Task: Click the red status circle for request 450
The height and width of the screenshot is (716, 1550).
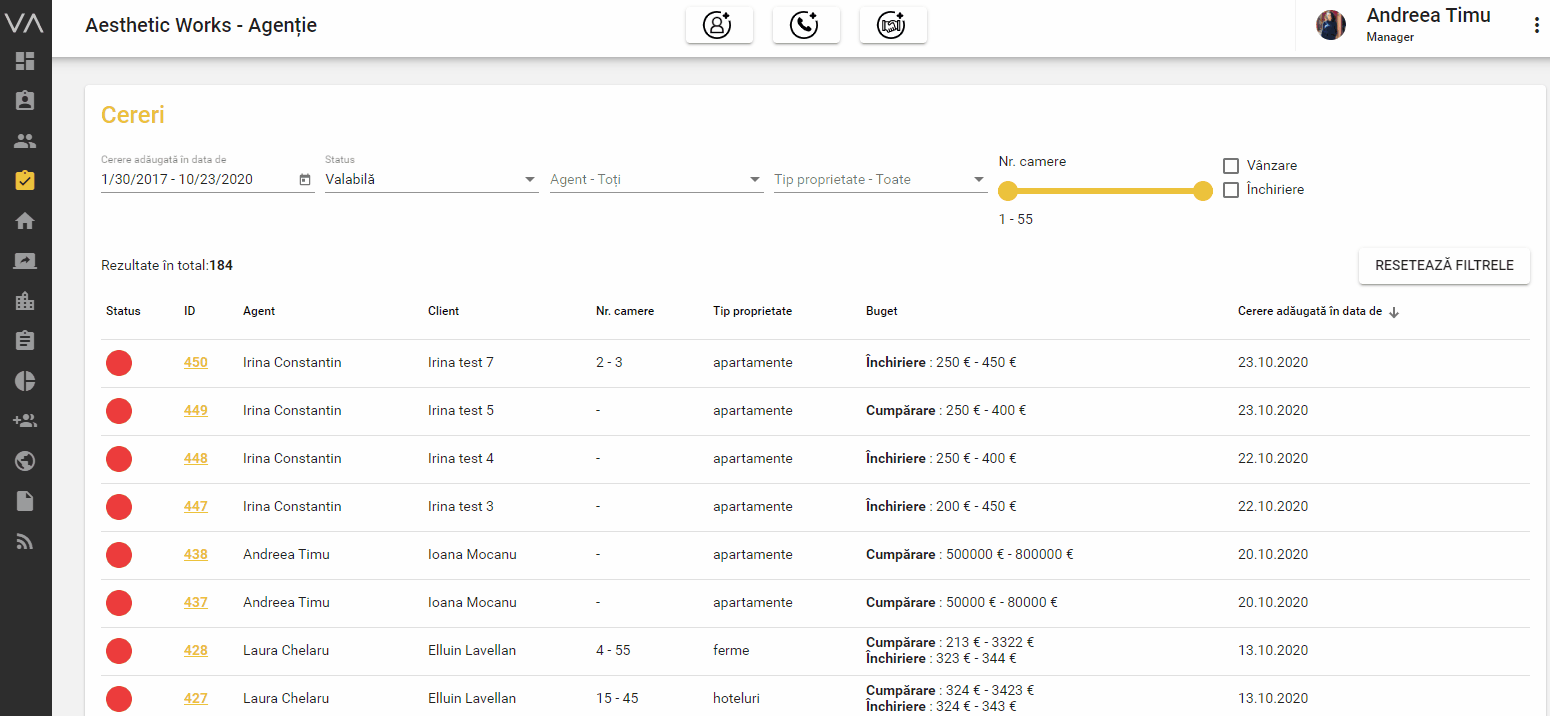Action: point(119,363)
